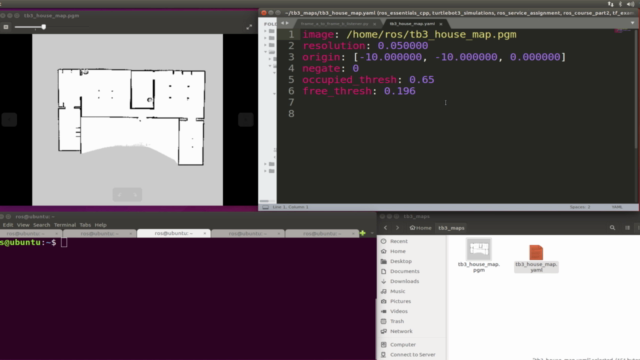Click the house map image in viewer
Viewport: 640px width, 360px height.
(128, 120)
